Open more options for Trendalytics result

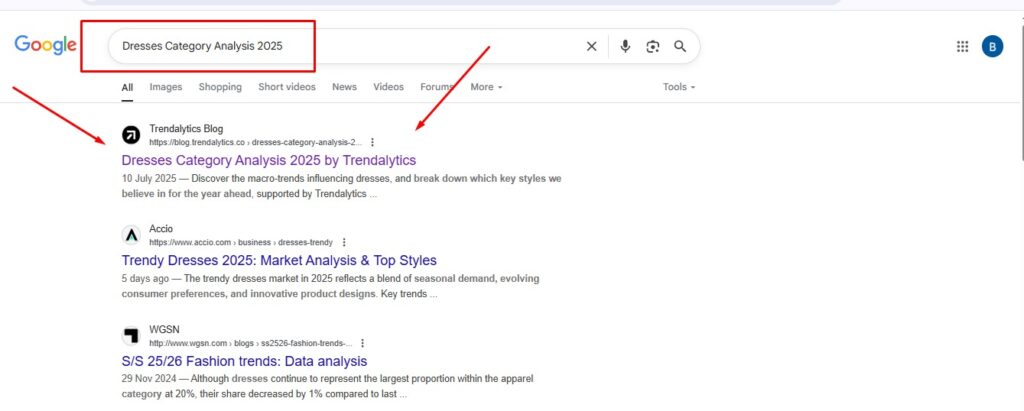pos(372,142)
